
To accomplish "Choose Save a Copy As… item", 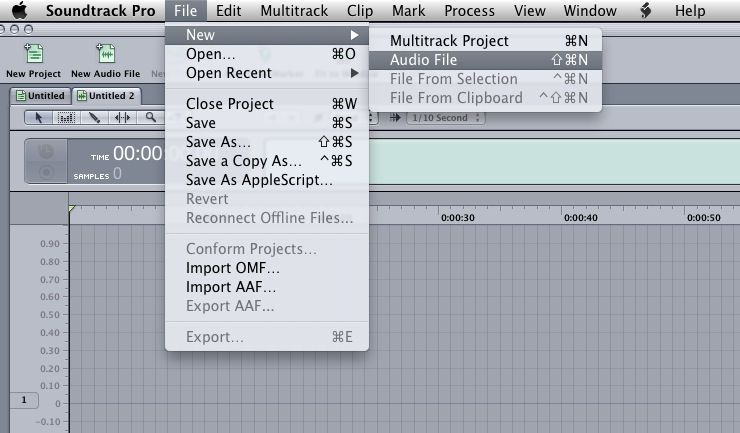I will (267, 161).
